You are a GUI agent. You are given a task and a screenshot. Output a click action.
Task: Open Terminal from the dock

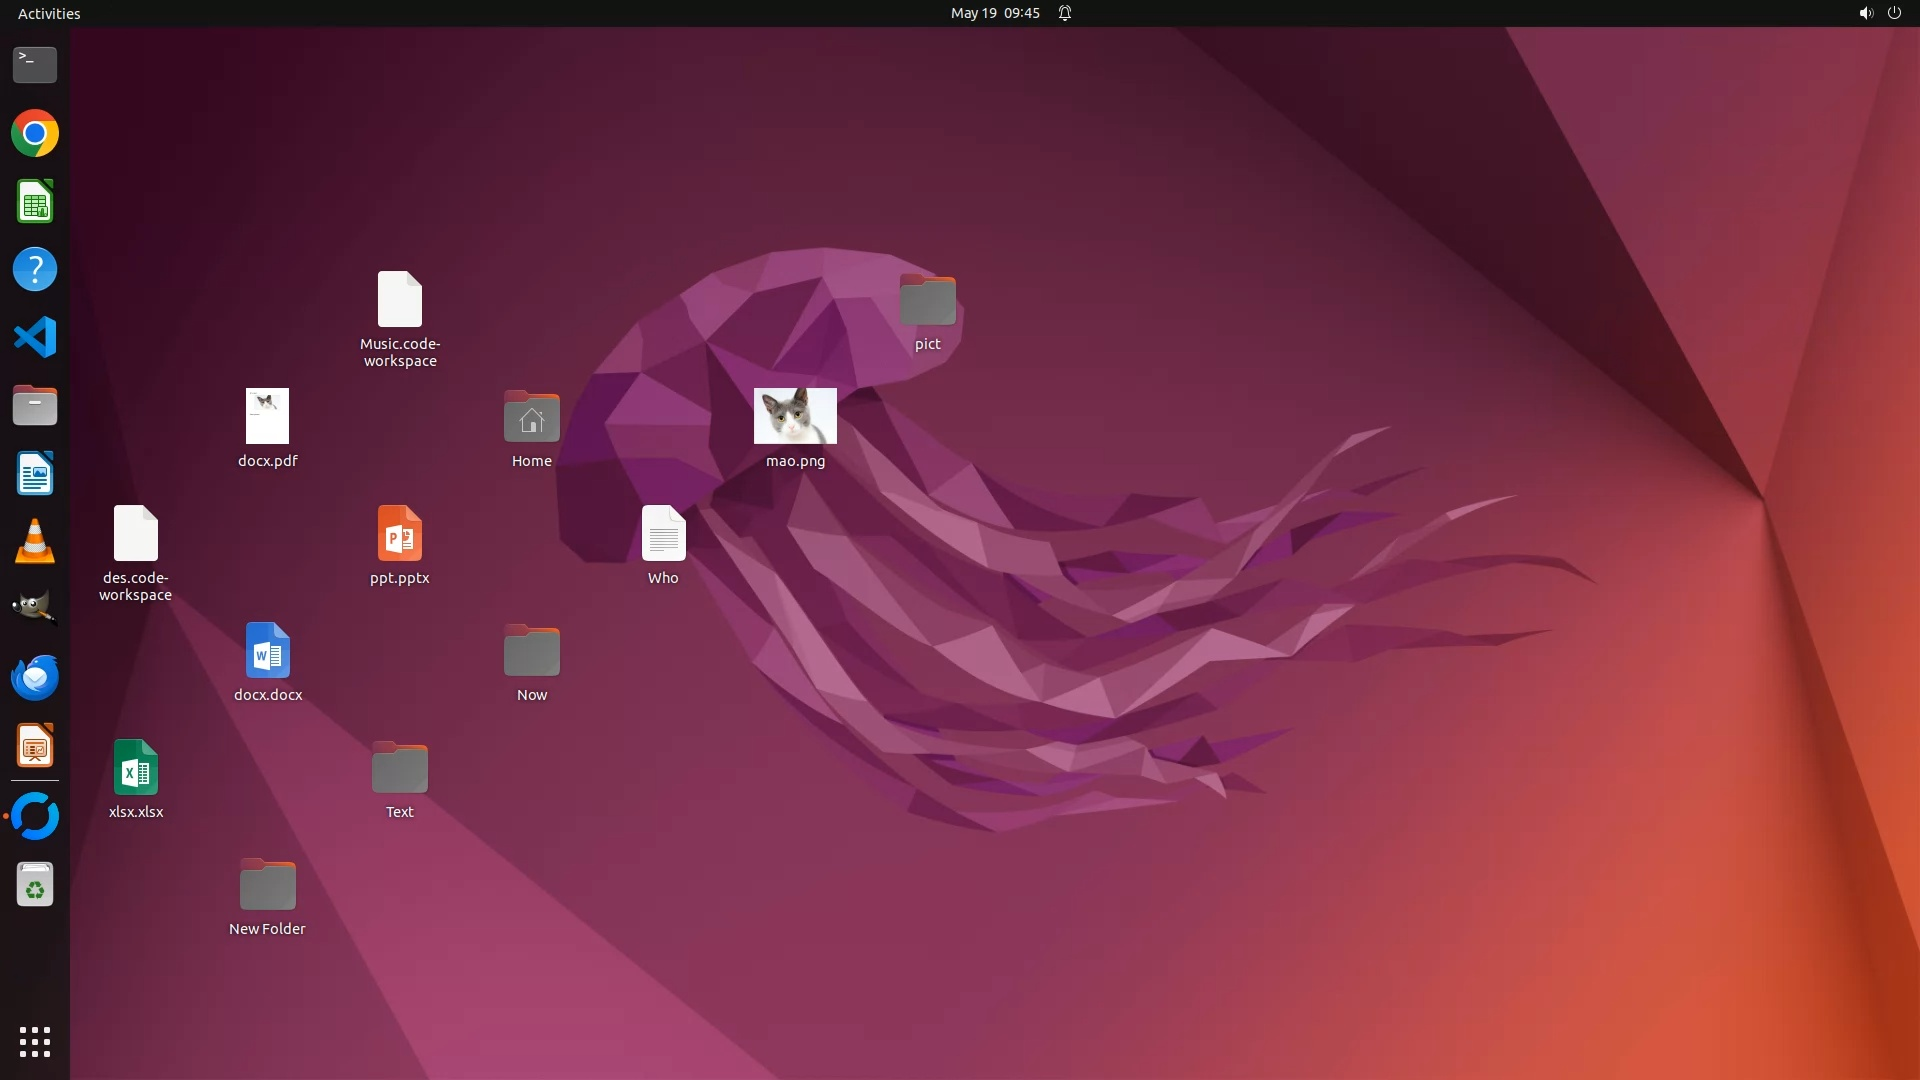pos(35,65)
